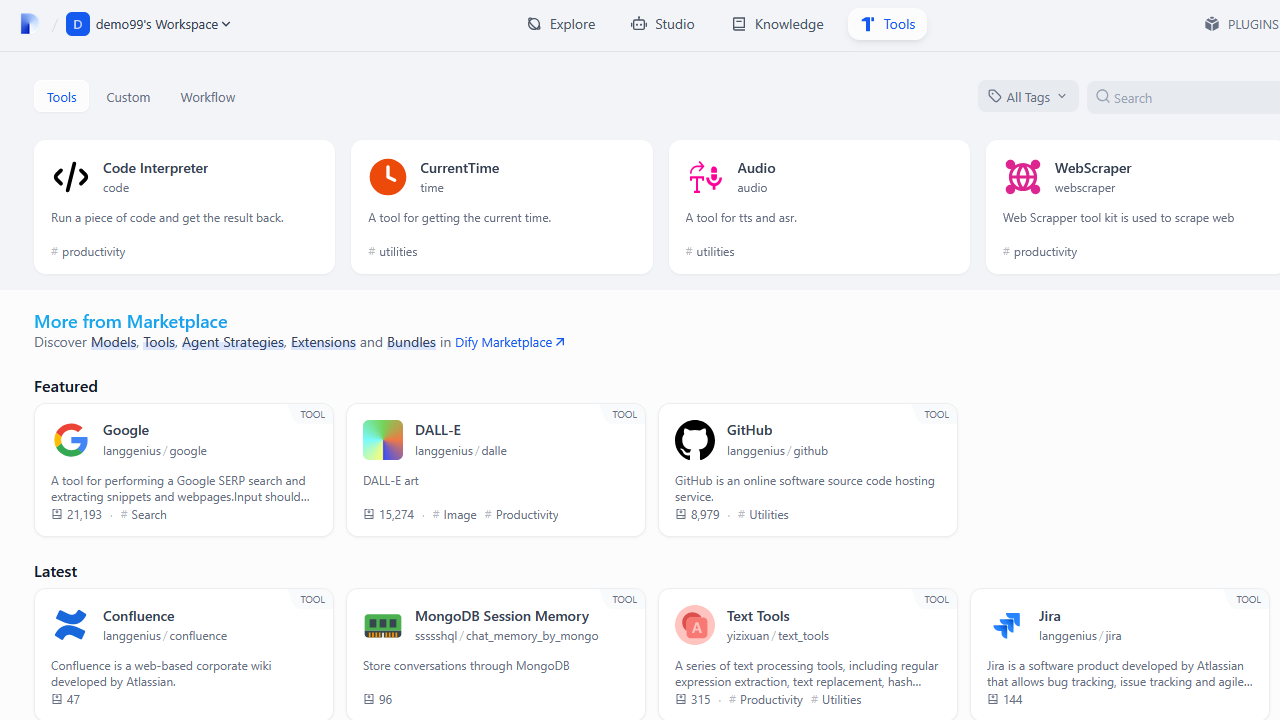The image size is (1280, 720).
Task: Open the GitHub octocat icon
Action: [x=695, y=440]
